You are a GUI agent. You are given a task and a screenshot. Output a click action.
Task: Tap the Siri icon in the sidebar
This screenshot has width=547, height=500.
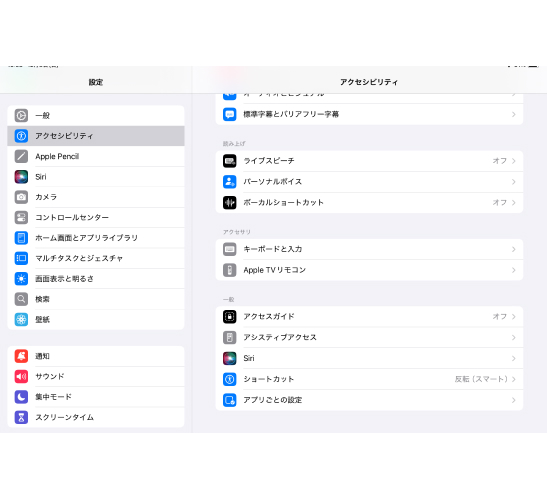point(21,177)
